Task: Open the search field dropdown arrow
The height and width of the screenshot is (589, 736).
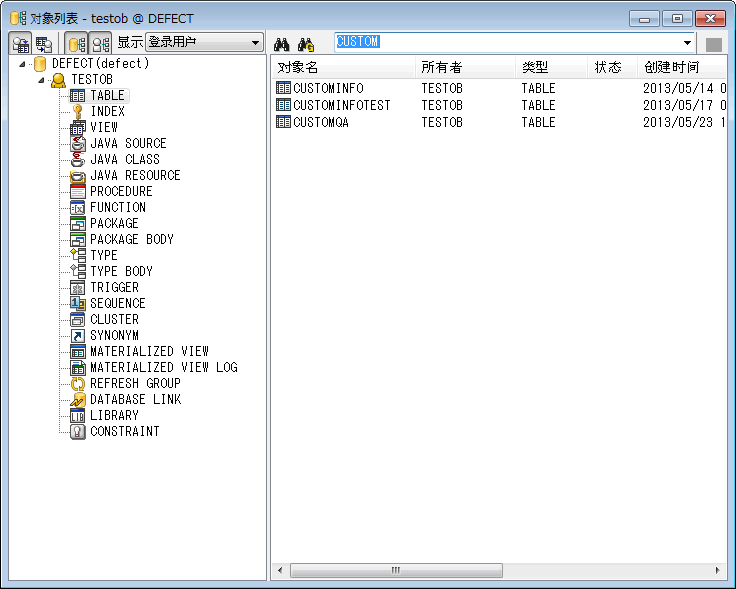Action: tap(687, 43)
